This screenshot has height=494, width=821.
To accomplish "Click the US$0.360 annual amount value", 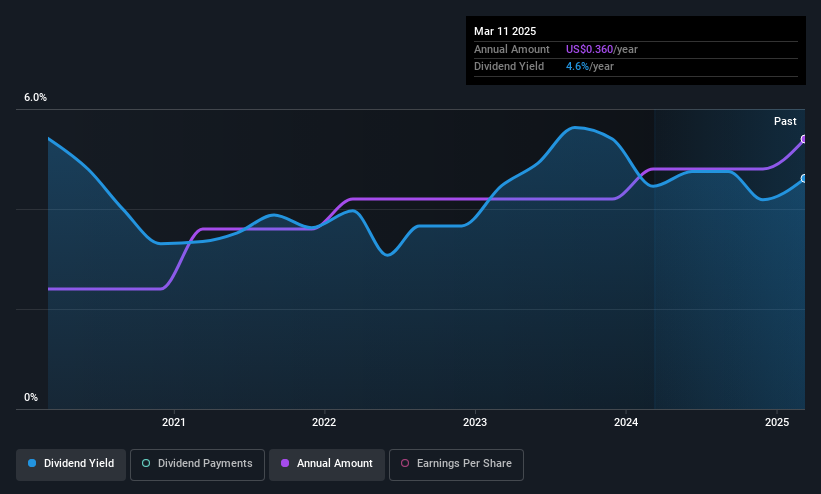I will point(589,49).
